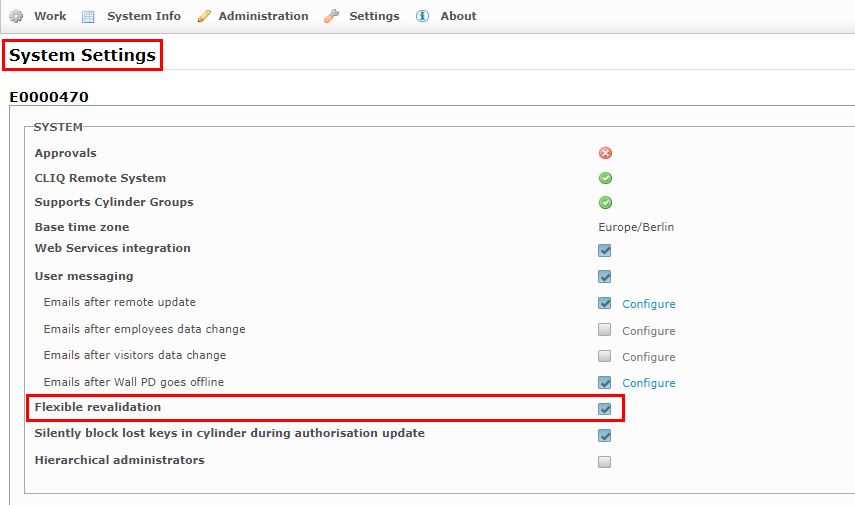Image resolution: width=855 pixels, height=505 pixels.
Task: Click the System Info table icon
Action: tap(88, 17)
